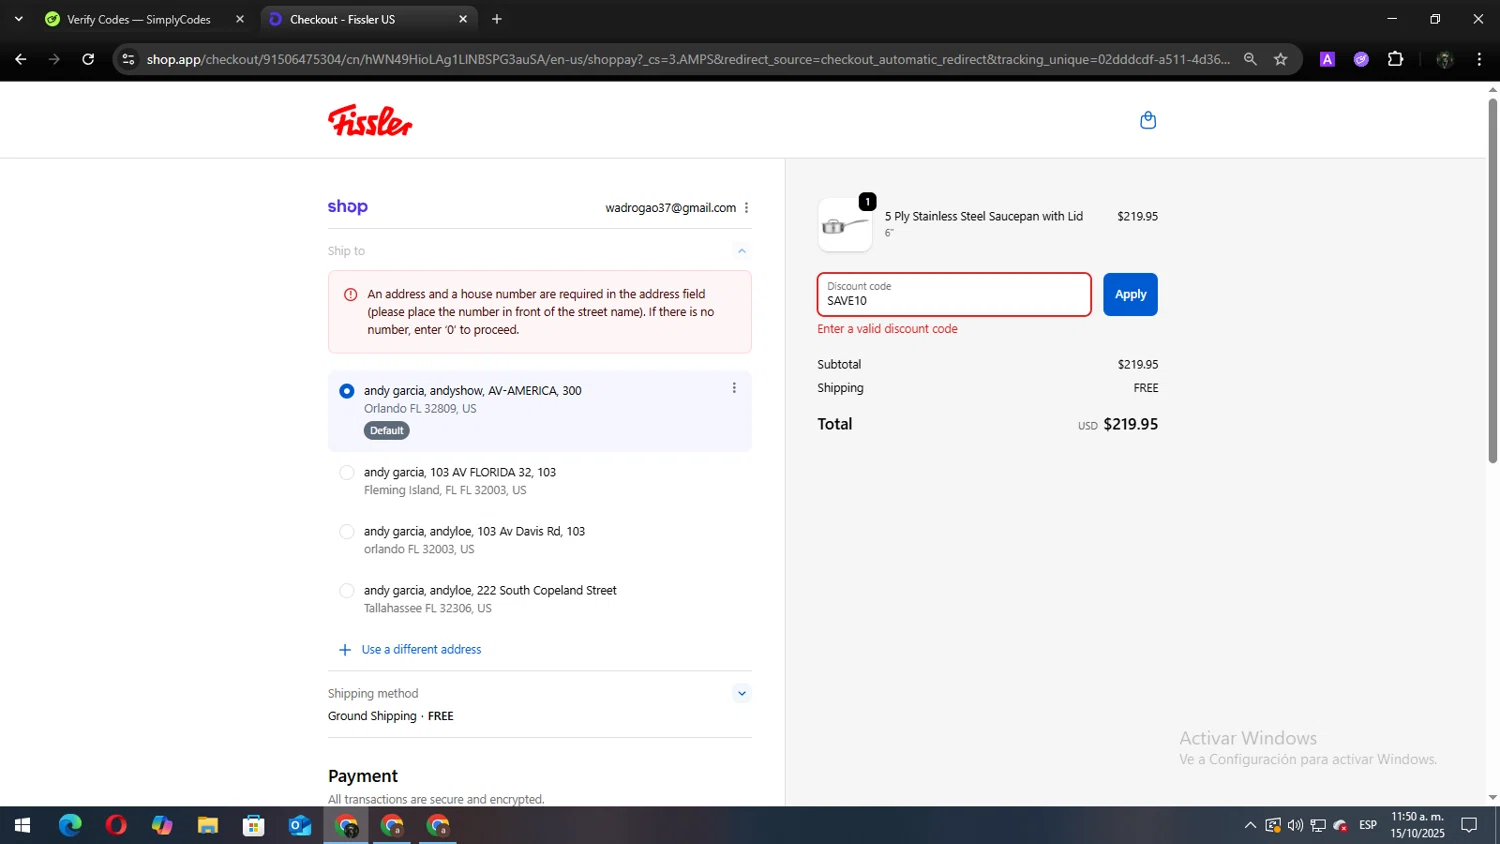
Task: Click the Total $219.95 amount
Action: [x=1130, y=424]
